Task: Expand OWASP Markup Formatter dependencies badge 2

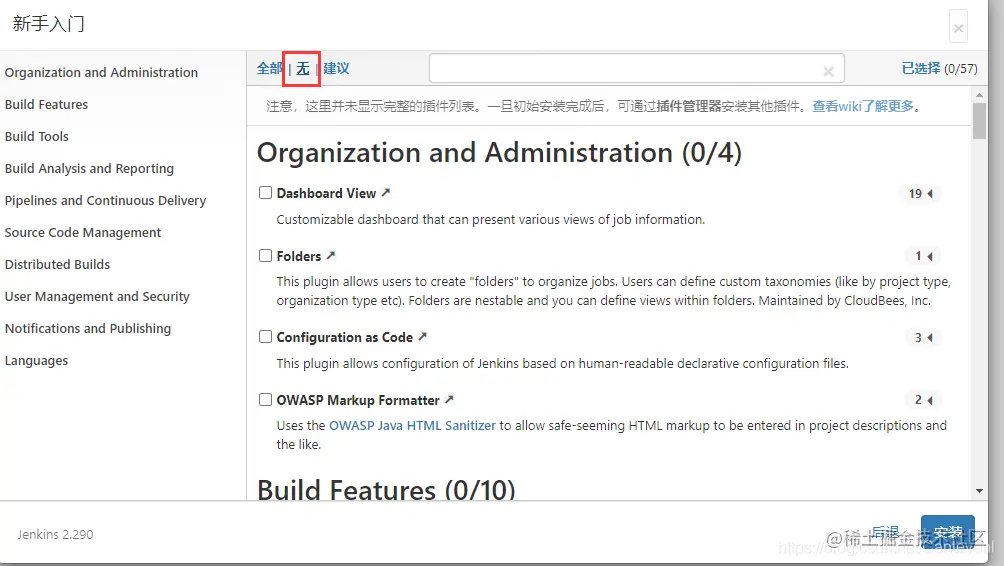Action: (923, 400)
